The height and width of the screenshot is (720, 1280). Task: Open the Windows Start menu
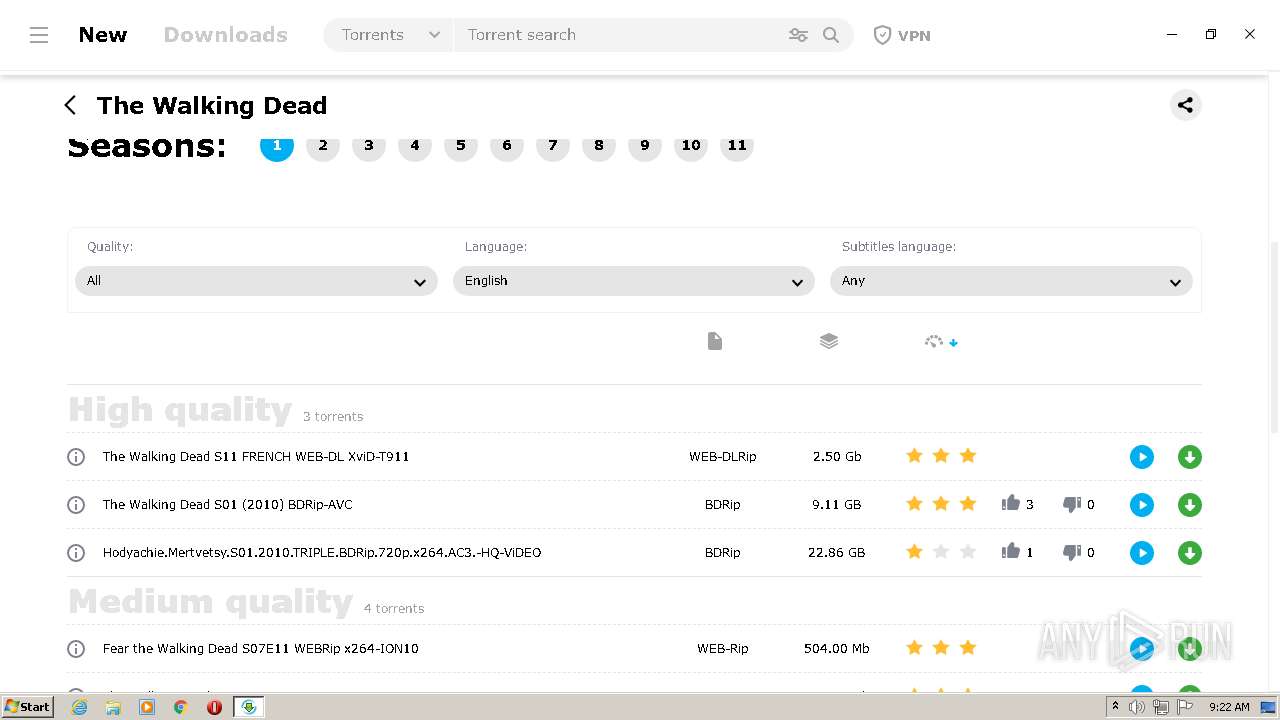point(27,707)
